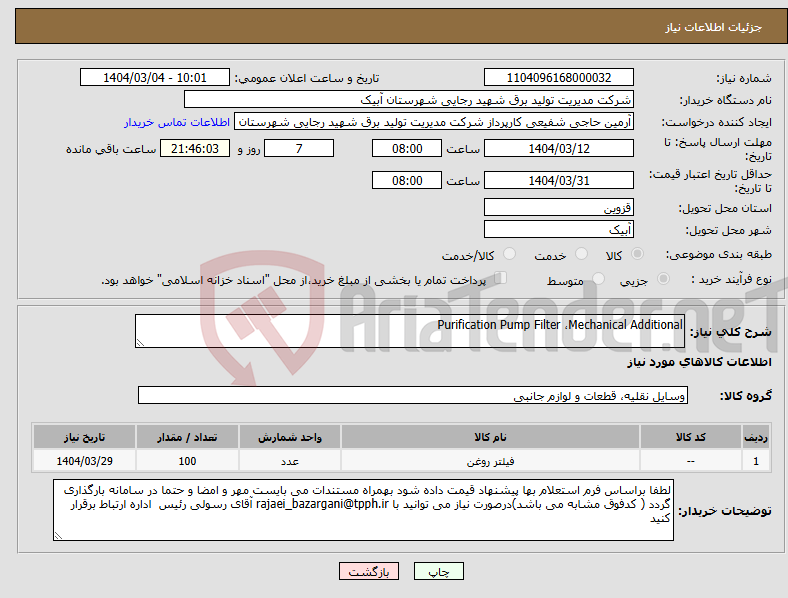The height and width of the screenshot is (598, 788).
Task: Click the واحد شمارش column header
Action: coord(290,437)
